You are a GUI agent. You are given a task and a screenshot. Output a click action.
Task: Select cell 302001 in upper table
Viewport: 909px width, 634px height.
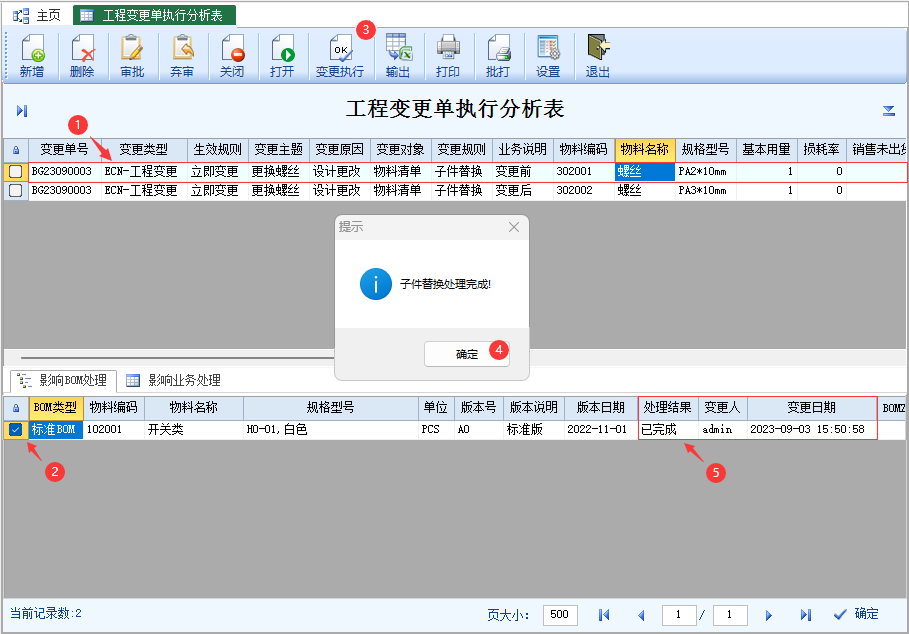tap(584, 172)
